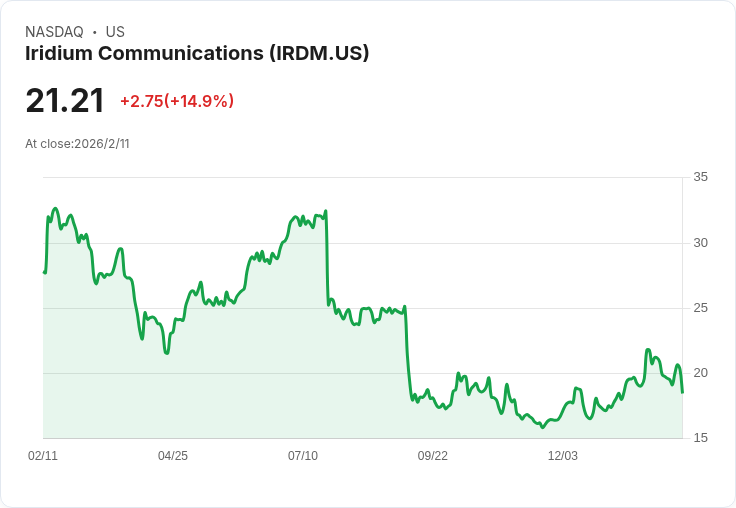Click the 25 price axis label
736x508 pixels.
pos(700,308)
